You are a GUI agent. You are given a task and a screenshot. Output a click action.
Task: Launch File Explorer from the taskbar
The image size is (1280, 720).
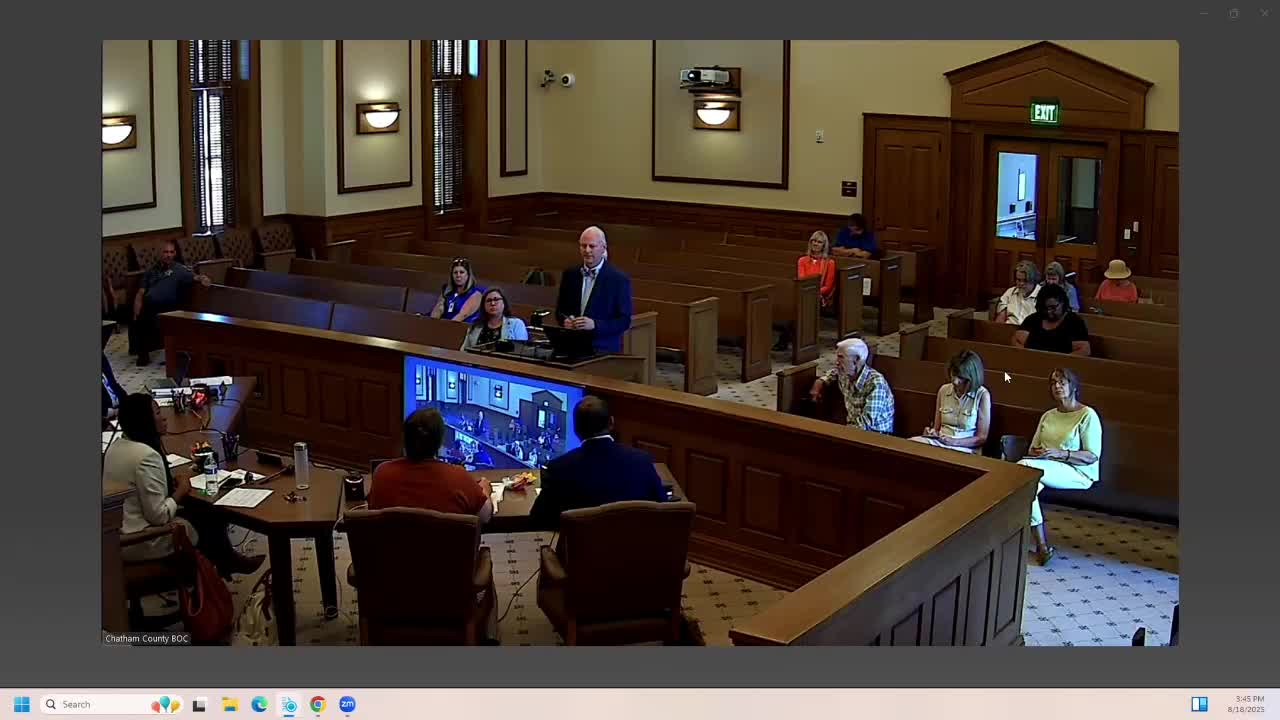229,704
